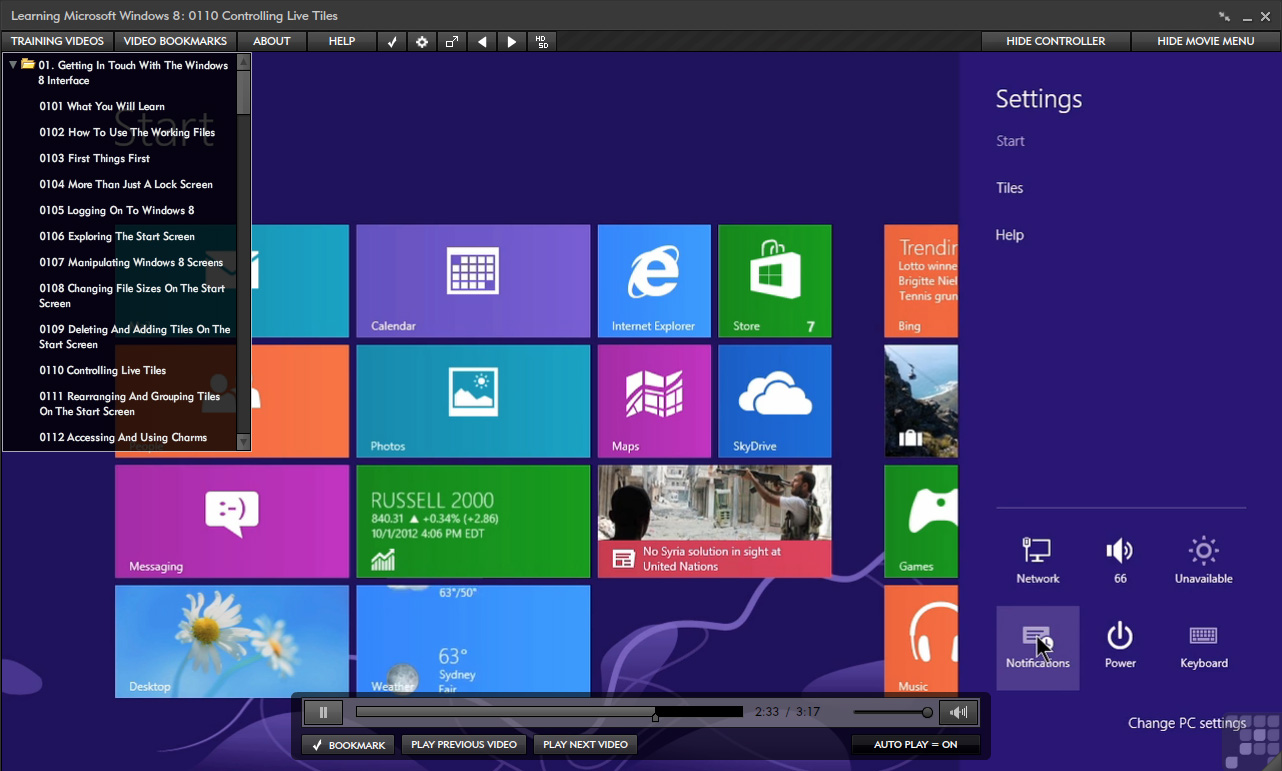Click video list scrollbar up arrow
1282x771 pixels.
tap(243, 61)
